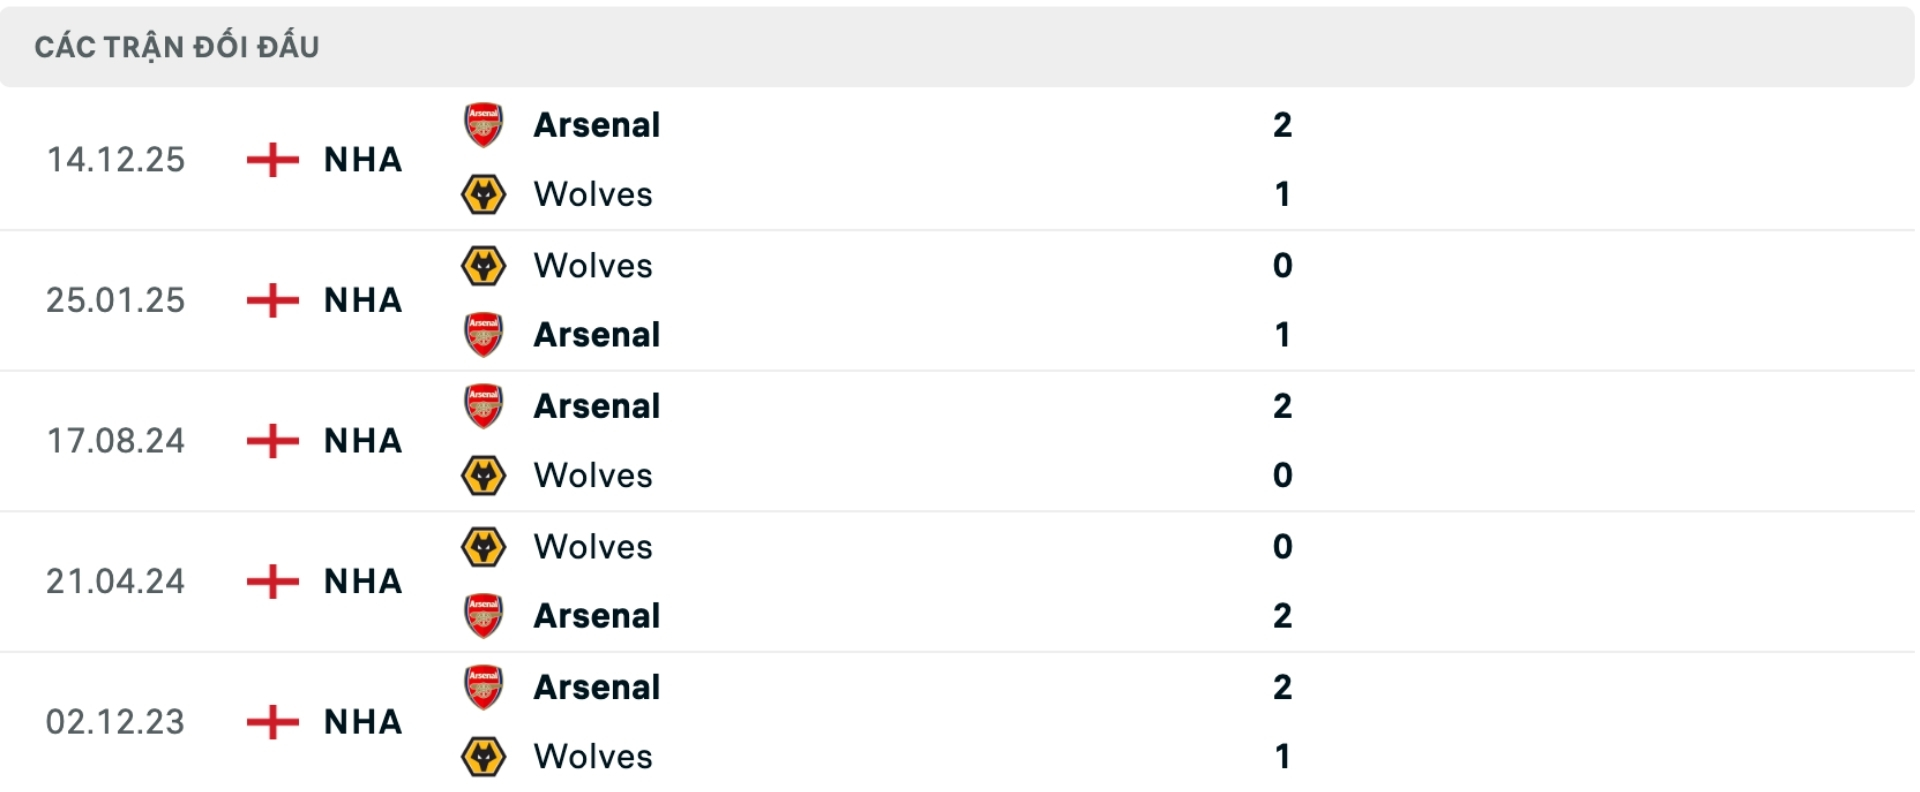The width and height of the screenshot is (1920, 792).
Task: Select the date 21.04.24
Action: (x=117, y=581)
